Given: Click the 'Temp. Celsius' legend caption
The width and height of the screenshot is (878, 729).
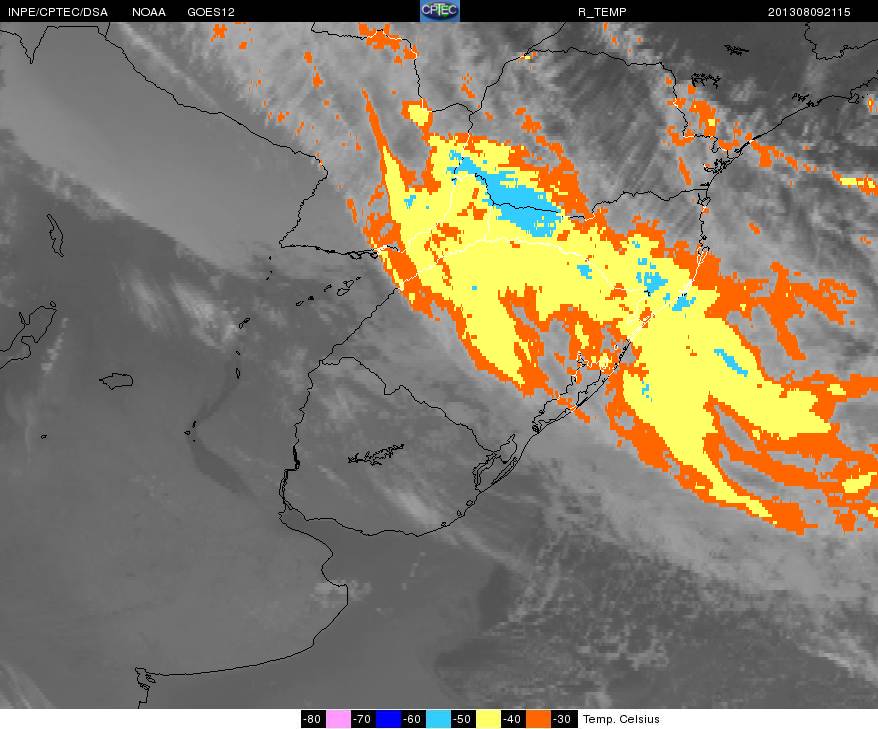Looking at the screenshot, I should [x=621, y=719].
